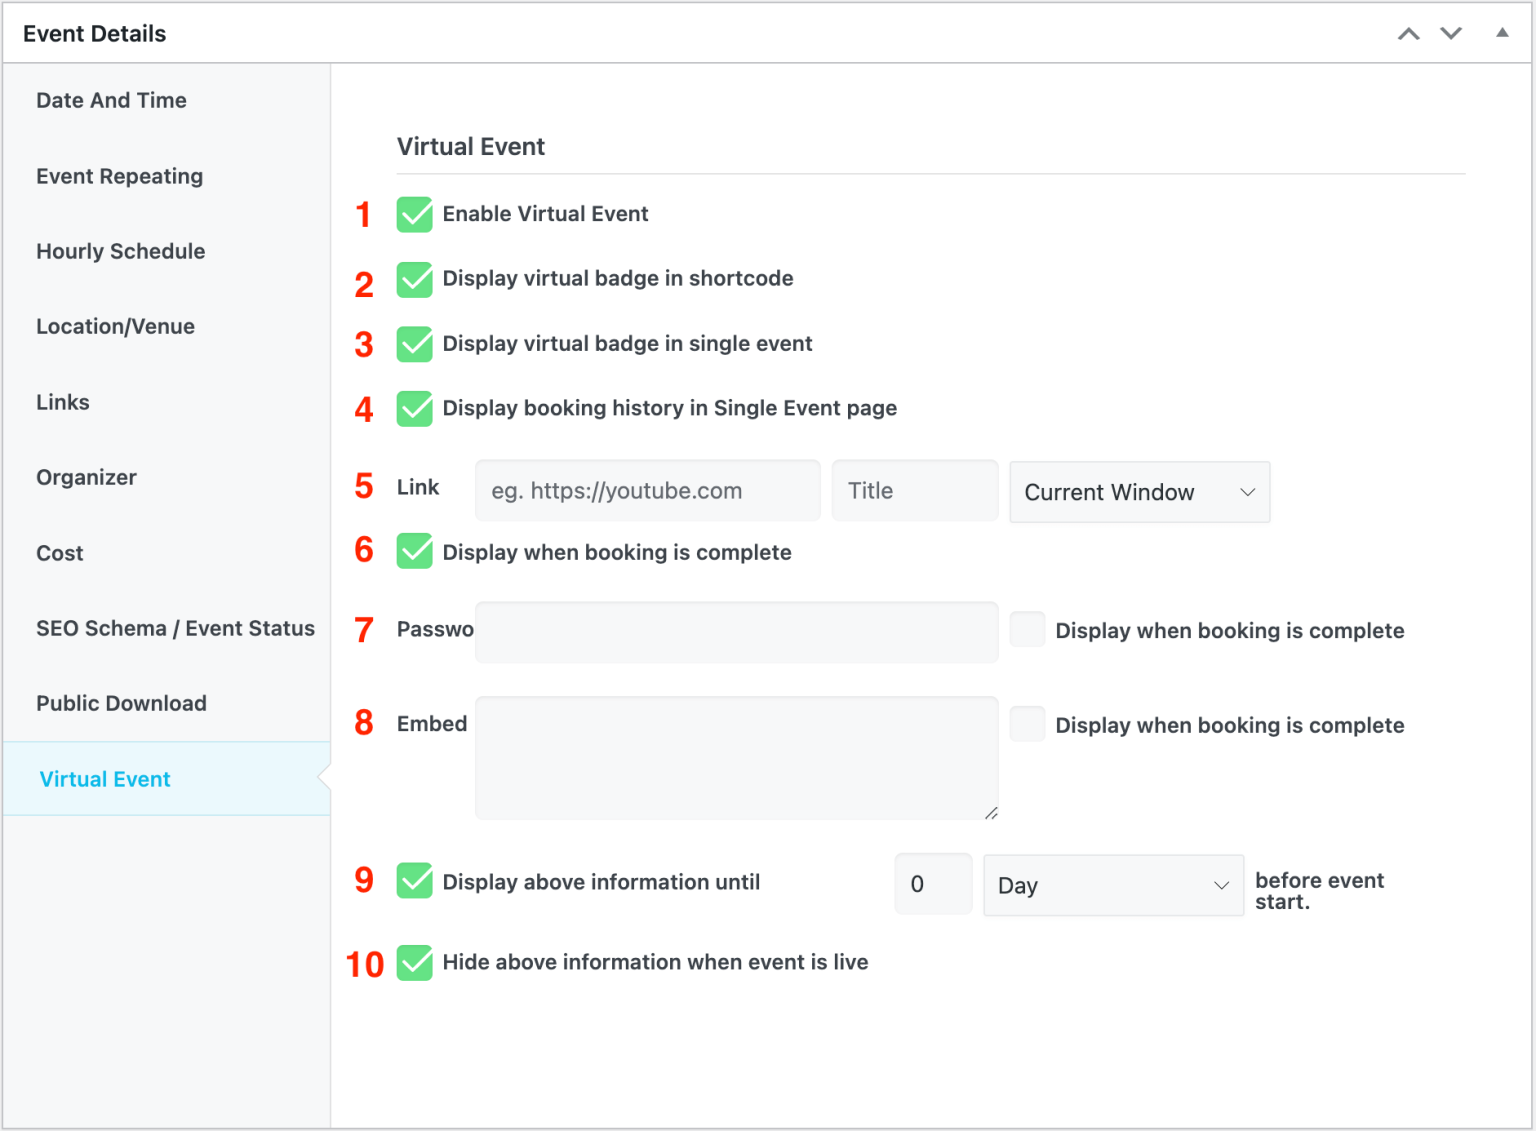This screenshot has height=1131, width=1536.
Task: Select the Public Download sidebar item
Action: pyautogui.click(x=121, y=703)
